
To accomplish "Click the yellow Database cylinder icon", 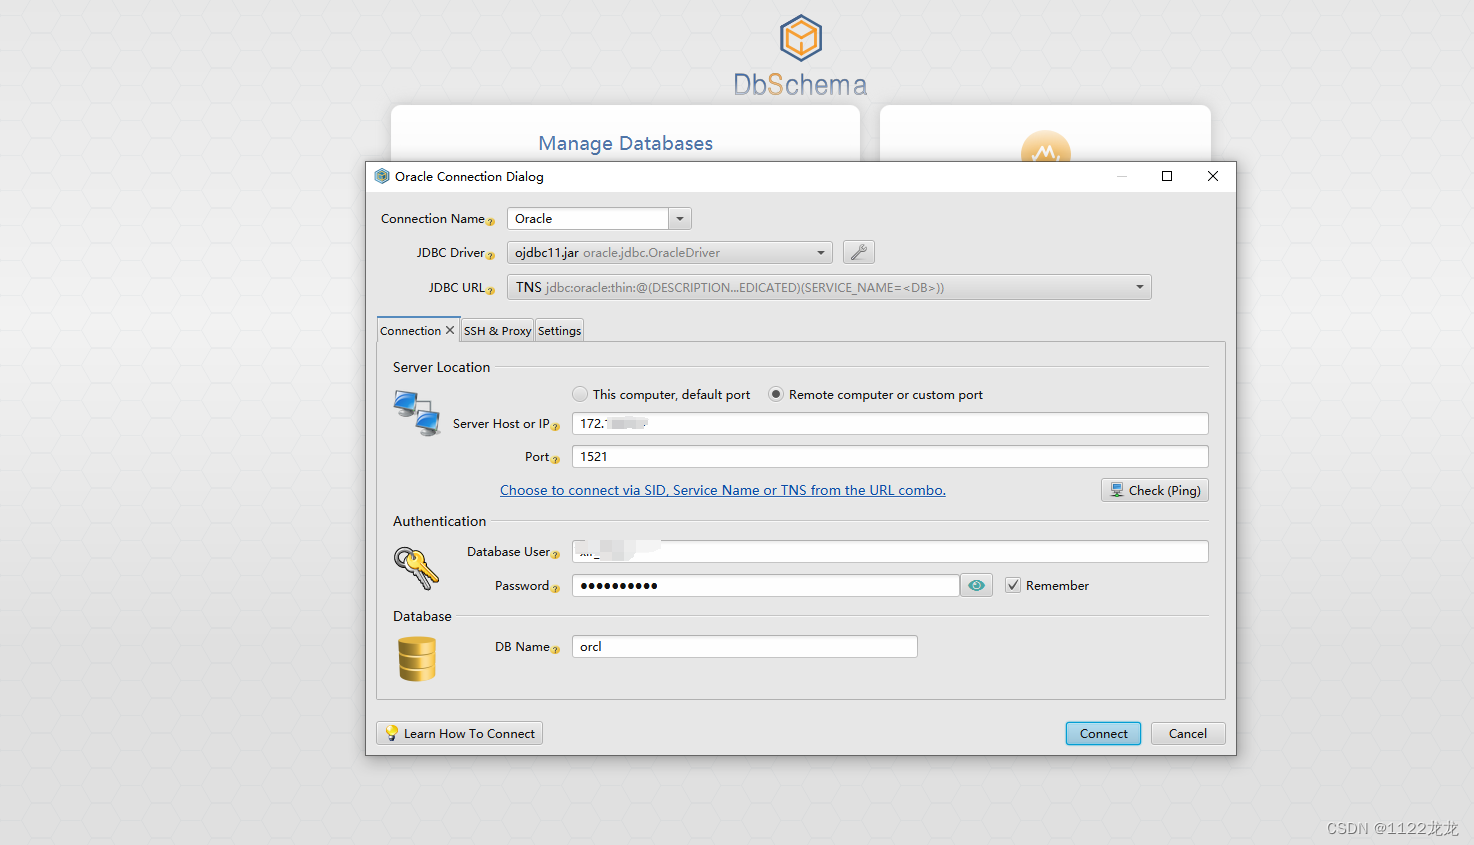I will click(x=417, y=659).
